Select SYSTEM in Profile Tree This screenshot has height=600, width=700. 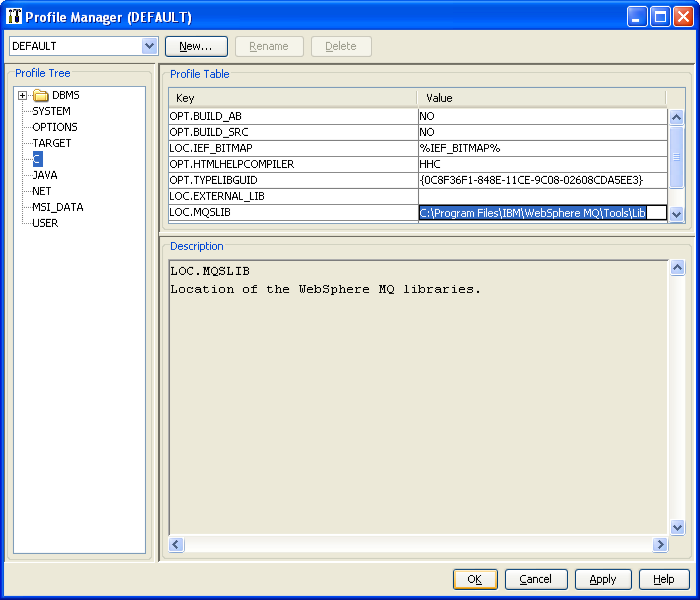pos(51,111)
